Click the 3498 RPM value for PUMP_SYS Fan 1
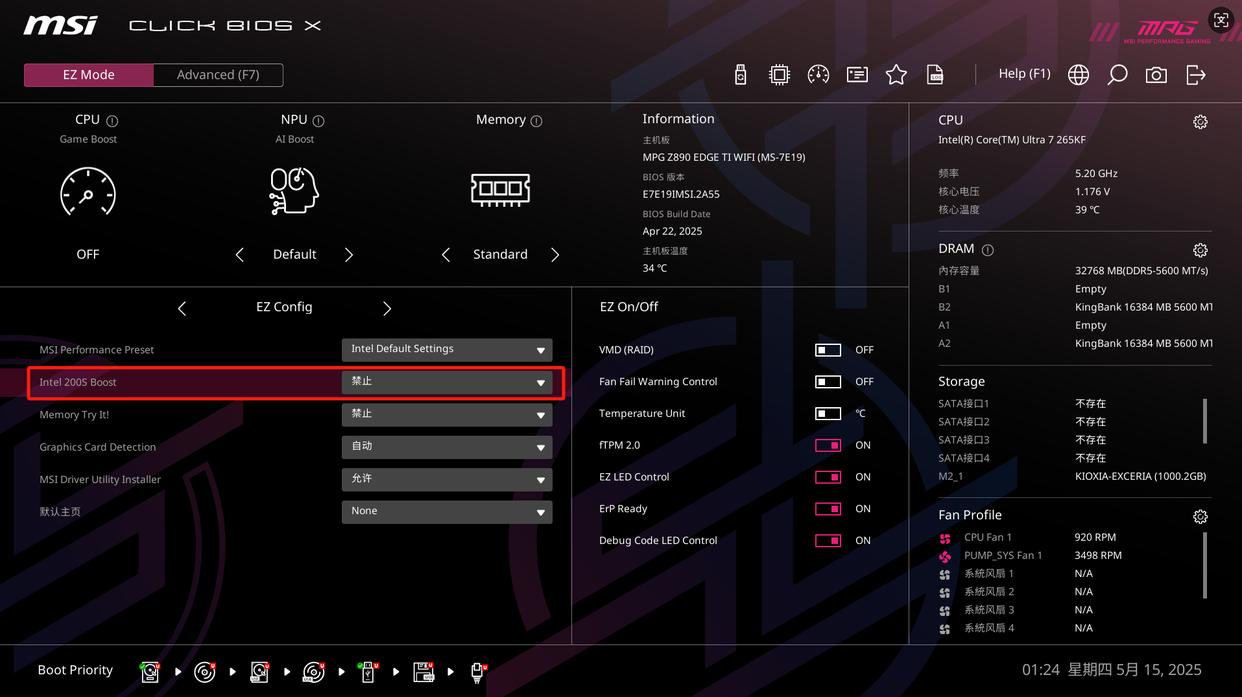Screen dimensions: 1242x697 click(1098, 556)
